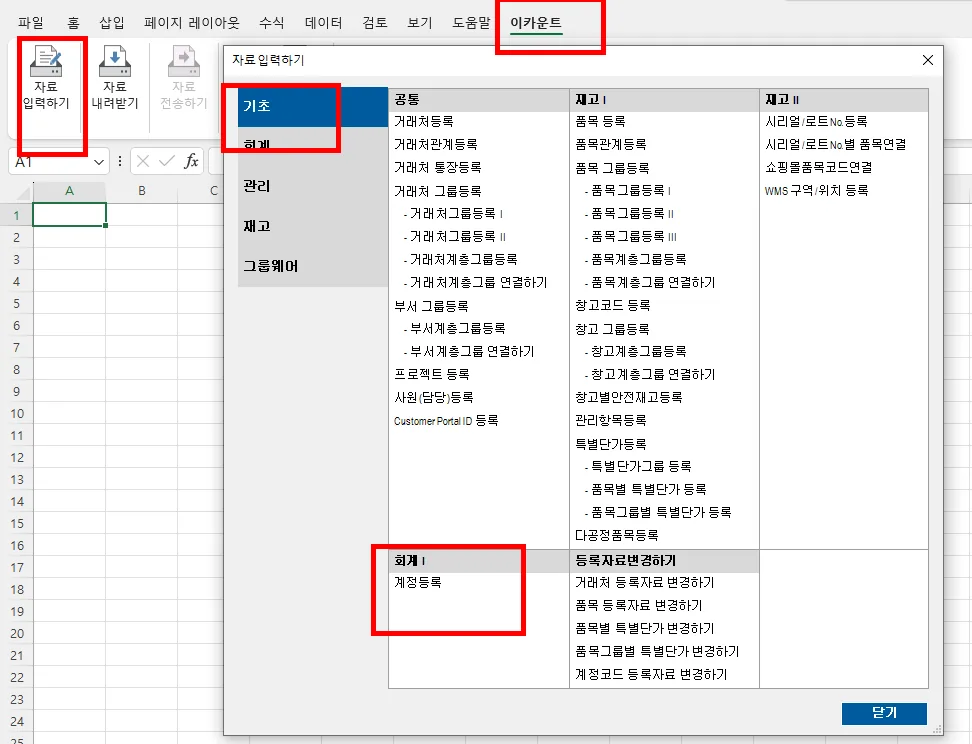Click the formula bar cancel X icon

pos(143,161)
